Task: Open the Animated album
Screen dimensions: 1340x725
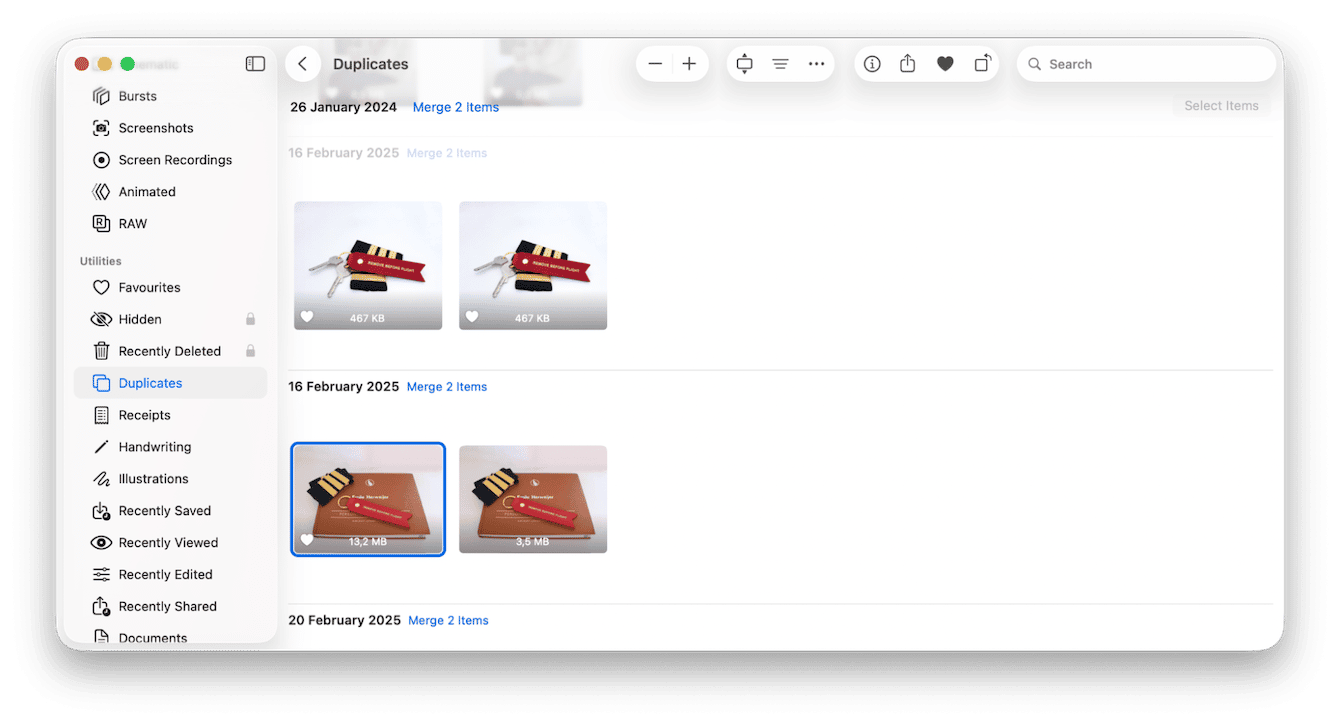Action: (148, 191)
